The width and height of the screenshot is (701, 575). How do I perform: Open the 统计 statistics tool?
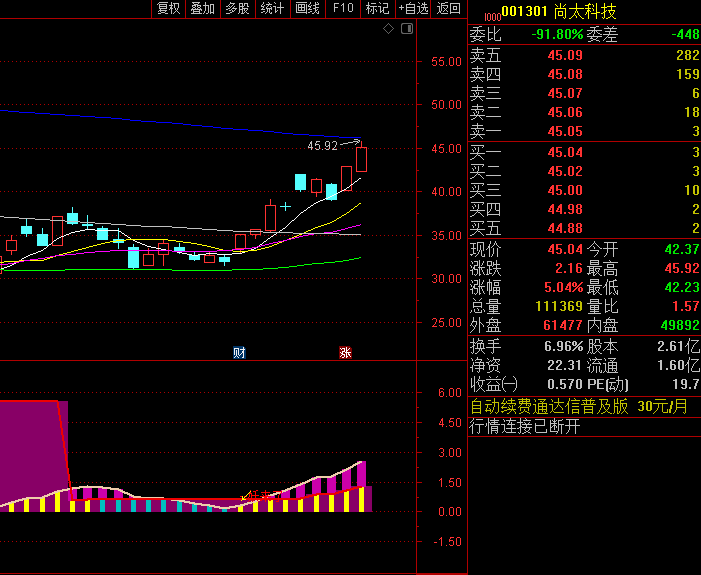coord(272,8)
